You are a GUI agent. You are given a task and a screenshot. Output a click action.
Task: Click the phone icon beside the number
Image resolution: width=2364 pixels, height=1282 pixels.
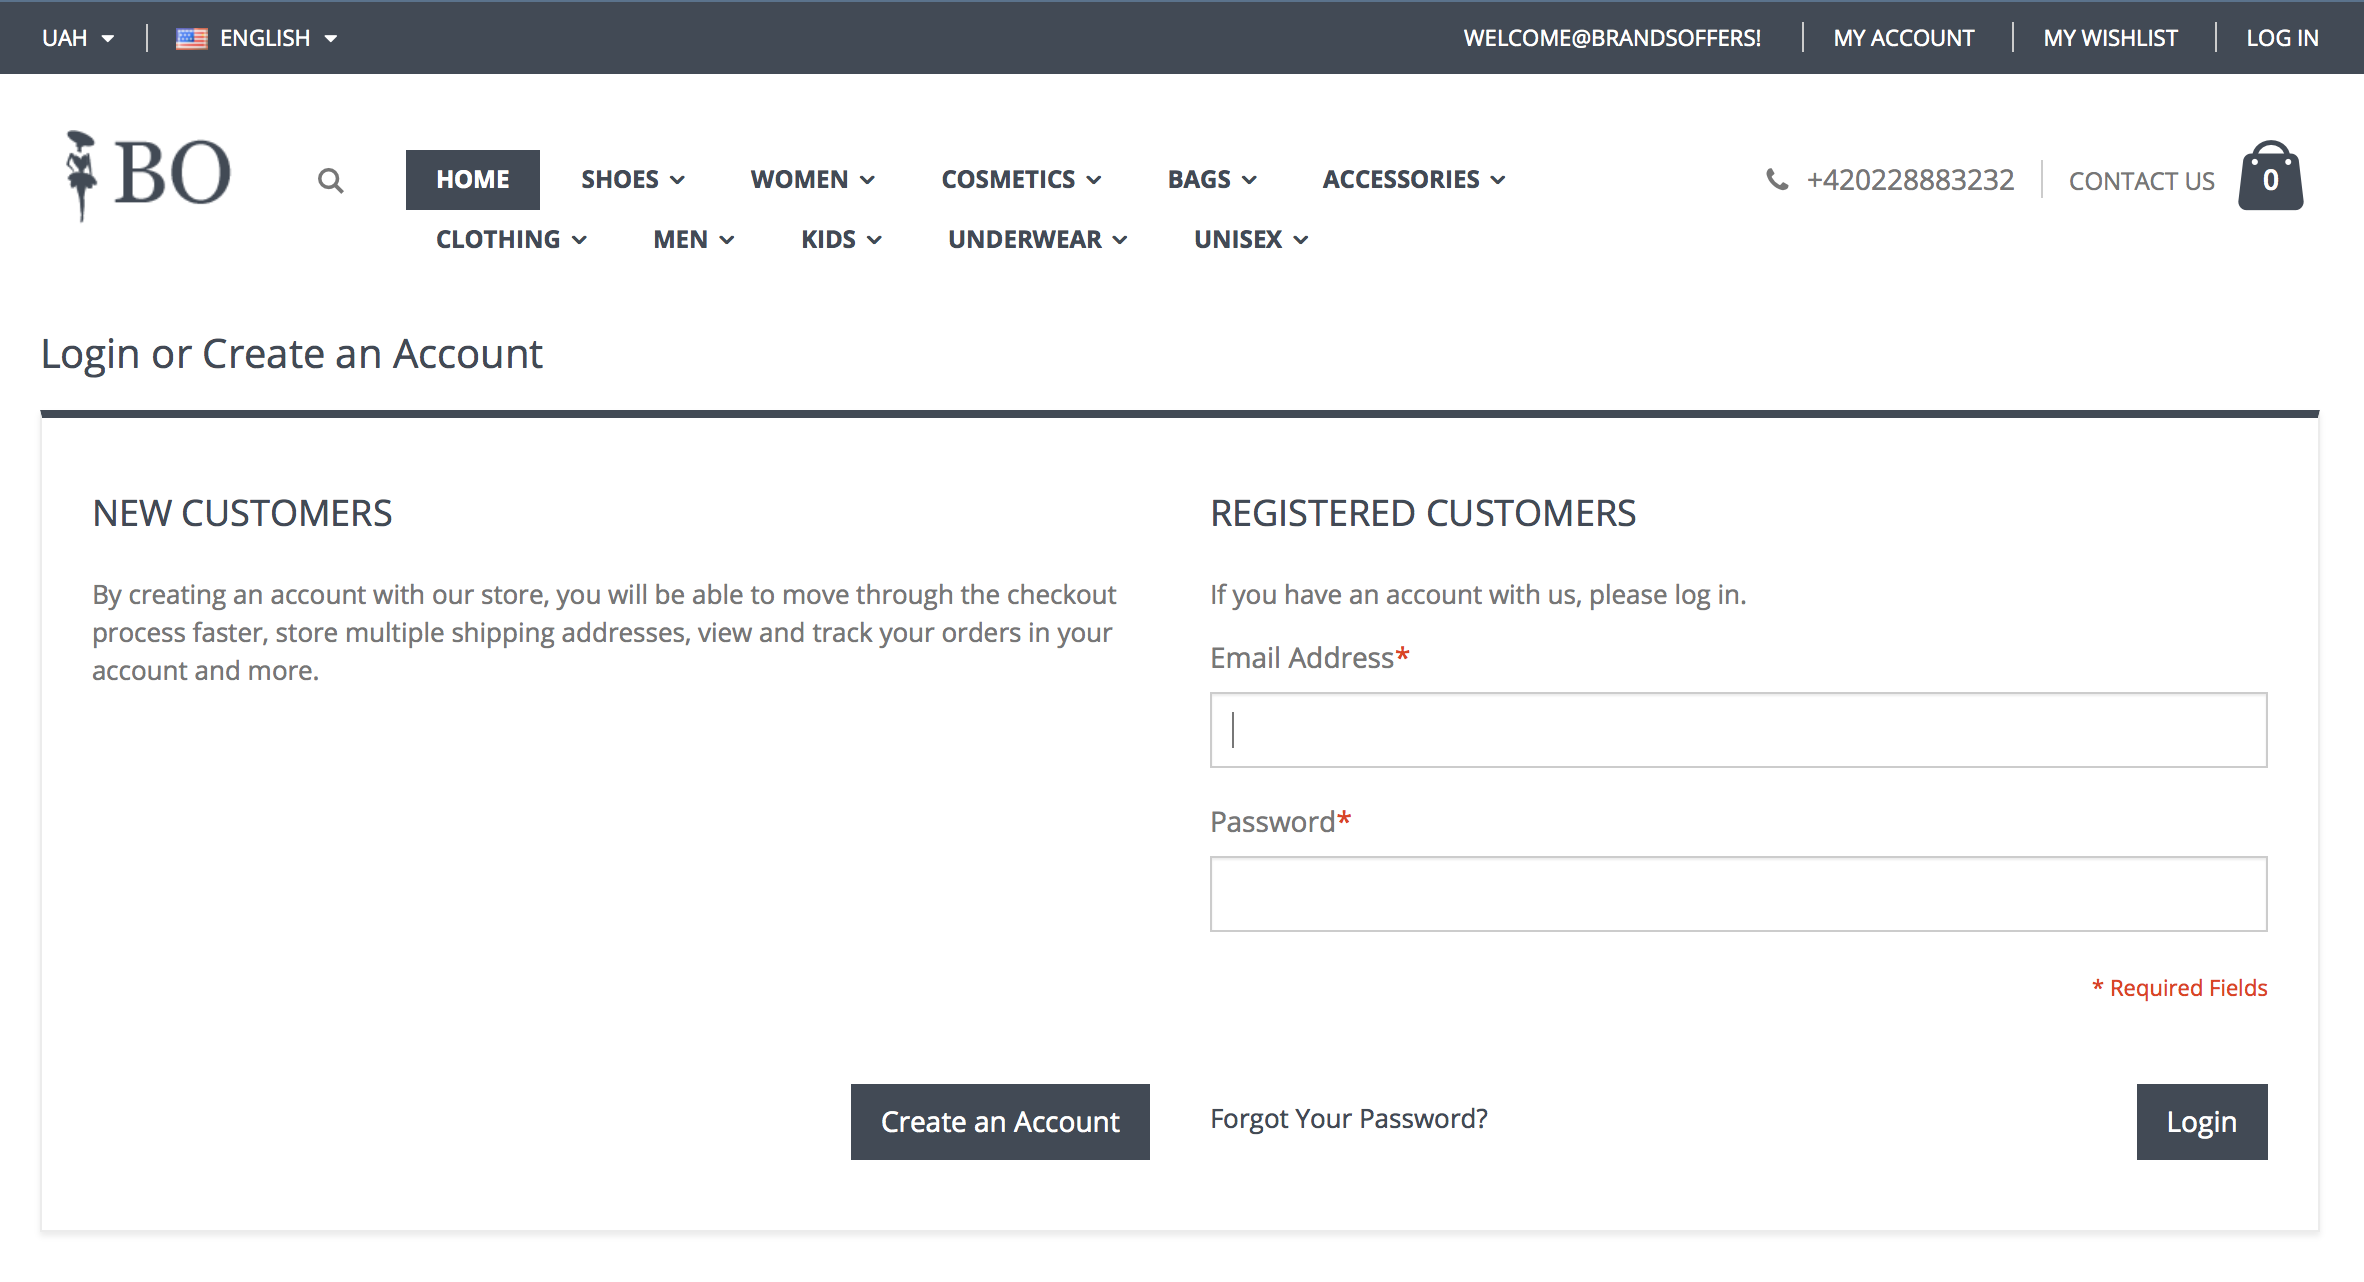pos(1776,179)
